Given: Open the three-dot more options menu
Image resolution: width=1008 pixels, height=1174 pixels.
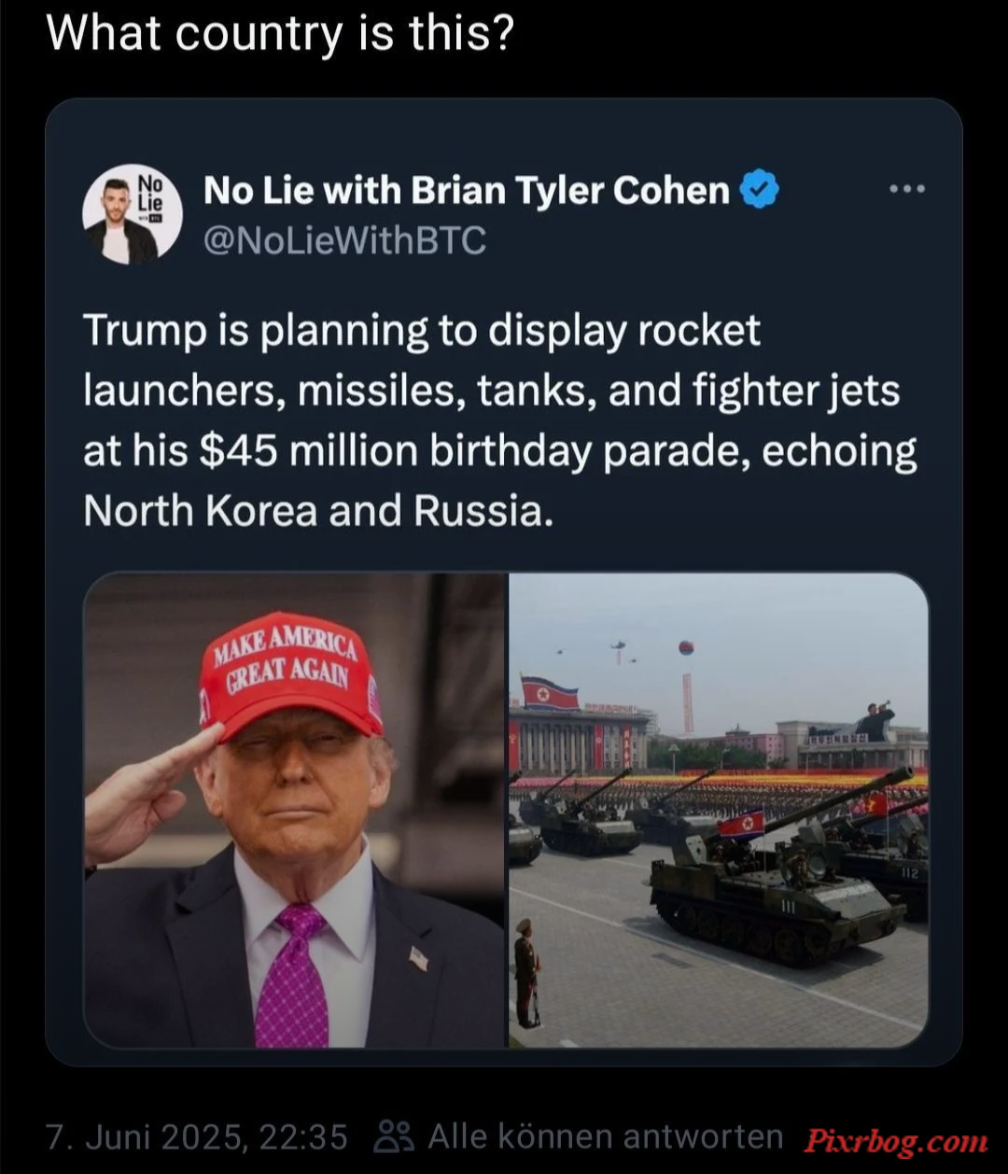Looking at the screenshot, I should pos(907,189).
